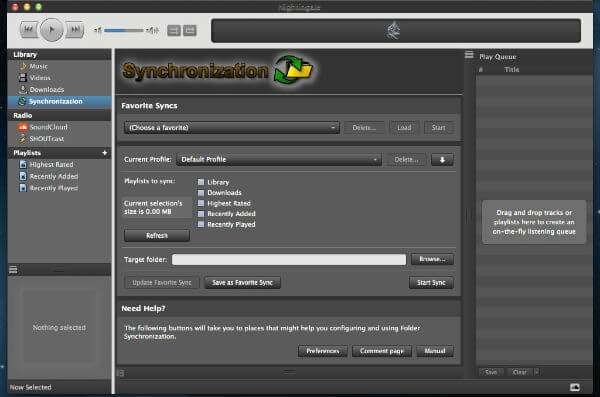
Task: Check the Recently Played checkbox
Action: [x=201, y=224]
